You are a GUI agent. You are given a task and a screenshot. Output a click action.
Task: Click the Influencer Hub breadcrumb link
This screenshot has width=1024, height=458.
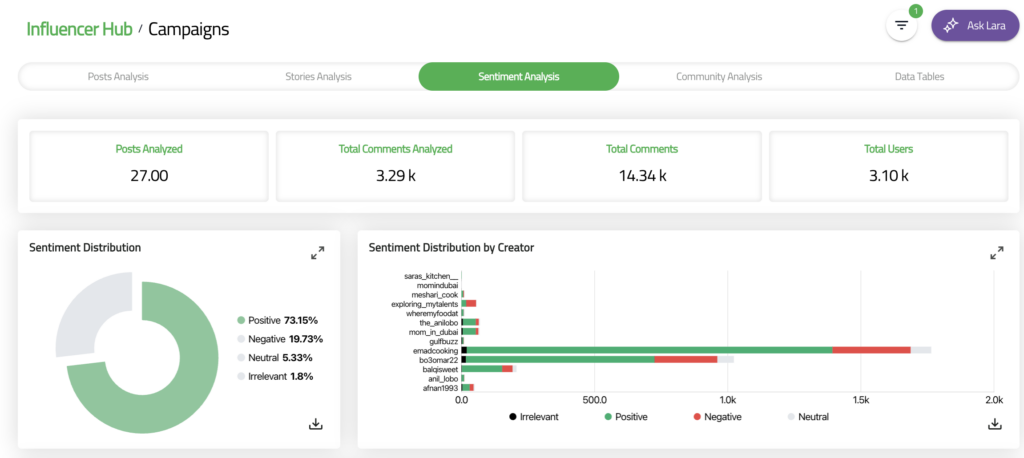tap(80, 28)
